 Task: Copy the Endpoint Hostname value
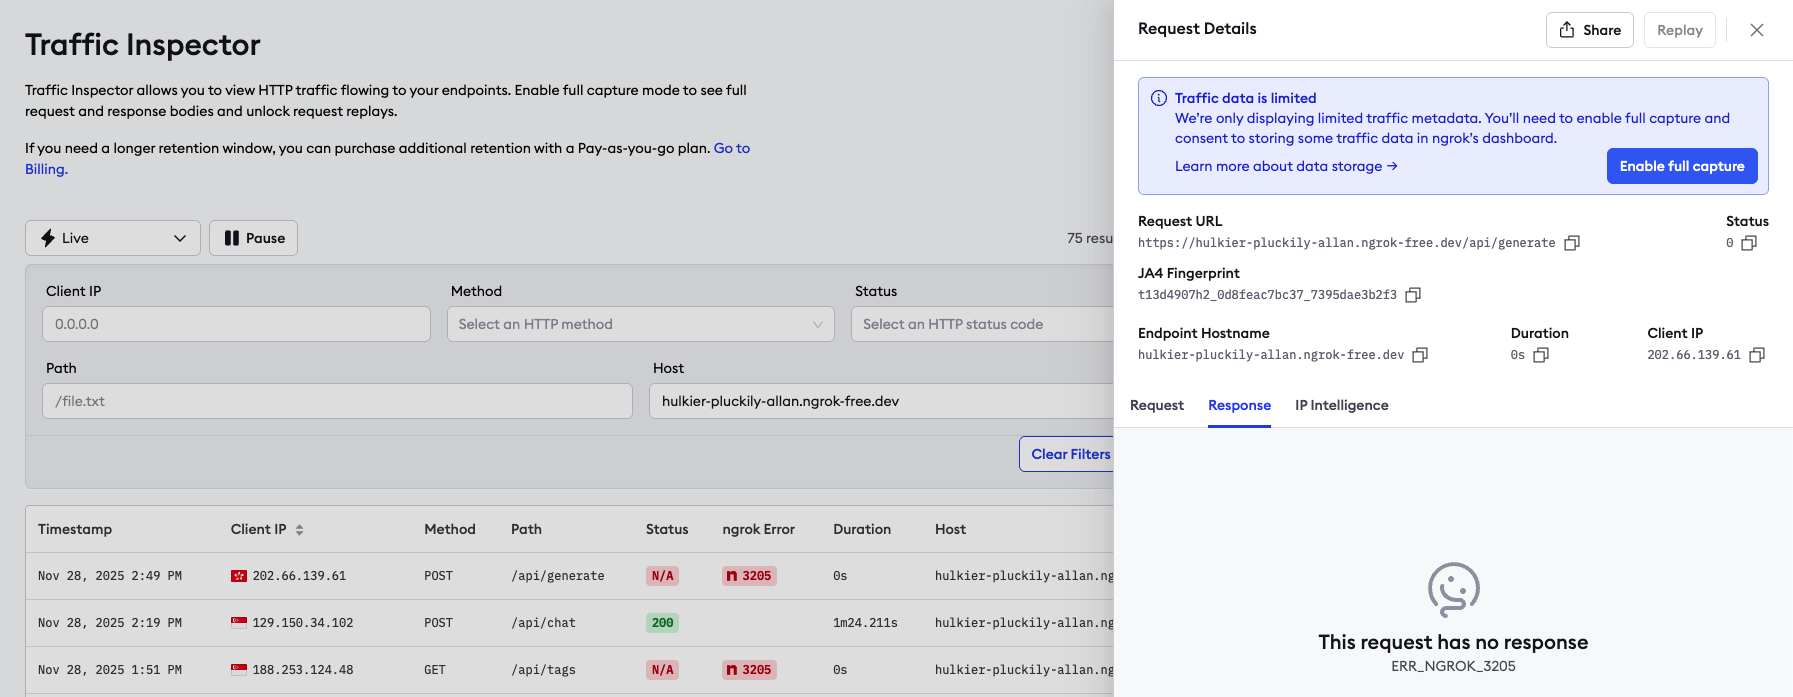(x=1420, y=355)
